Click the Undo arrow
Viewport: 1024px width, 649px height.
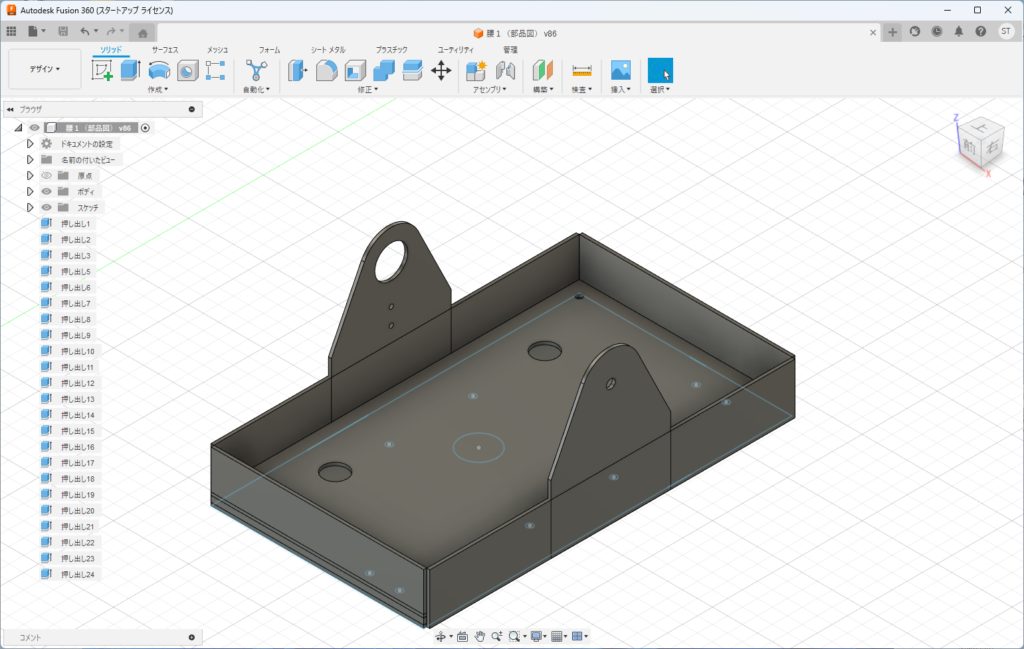tap(84, 31)
